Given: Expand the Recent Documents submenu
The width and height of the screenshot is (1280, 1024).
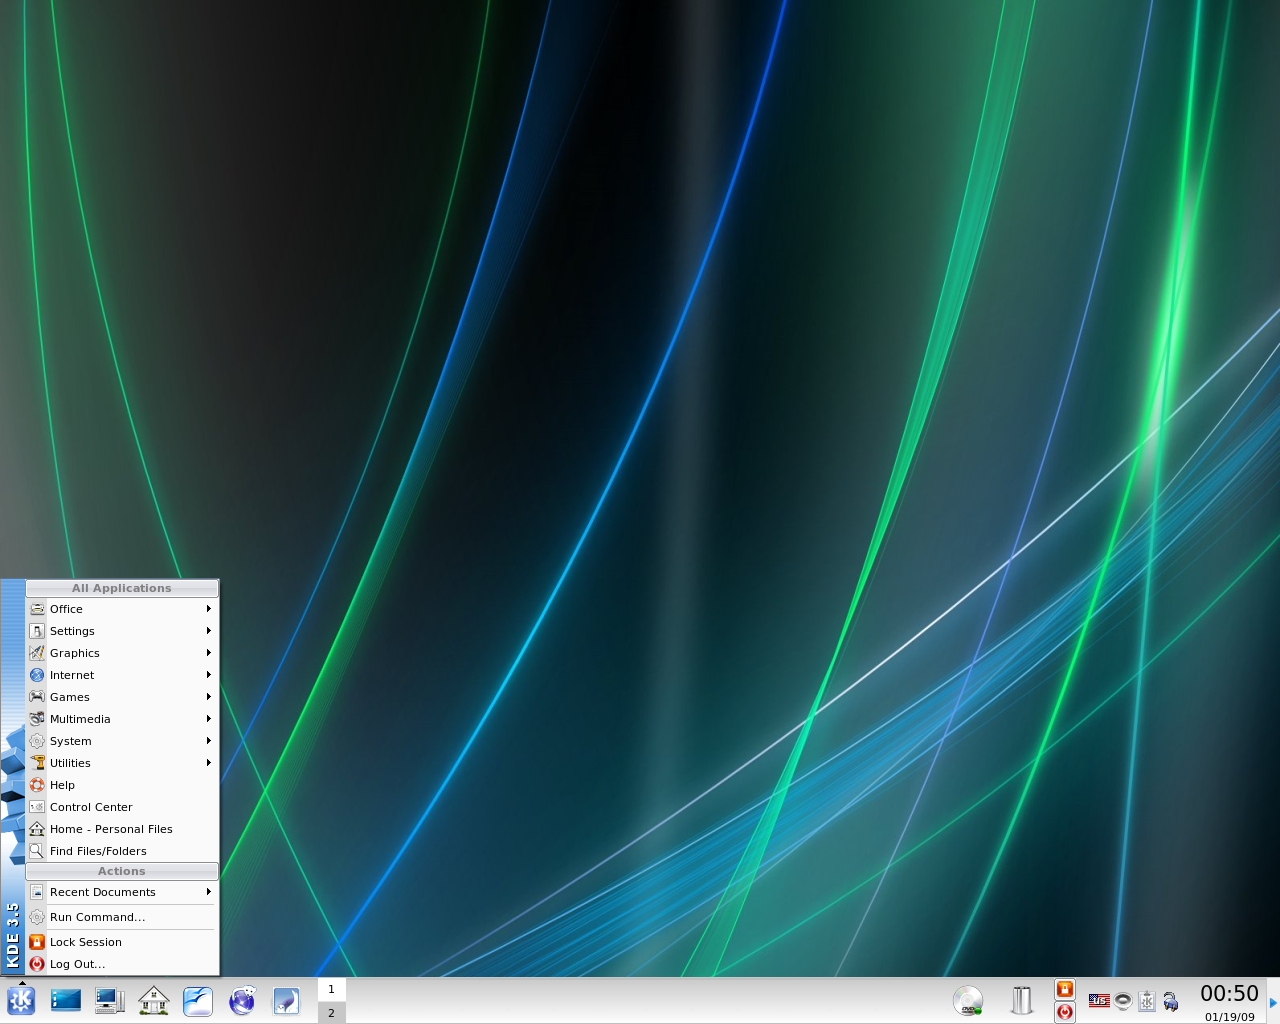Looking at the screenshot, I should coord(122,892).
